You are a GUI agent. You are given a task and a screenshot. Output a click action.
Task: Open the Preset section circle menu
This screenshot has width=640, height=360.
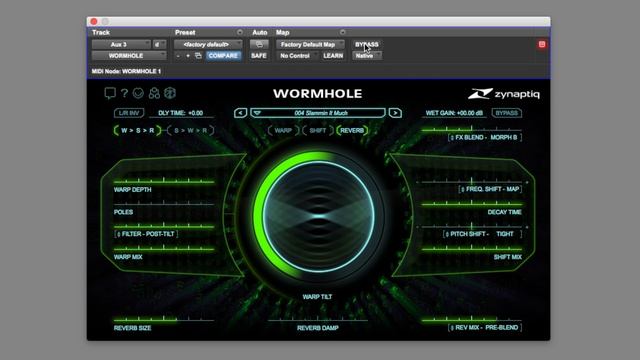(240, 32)
